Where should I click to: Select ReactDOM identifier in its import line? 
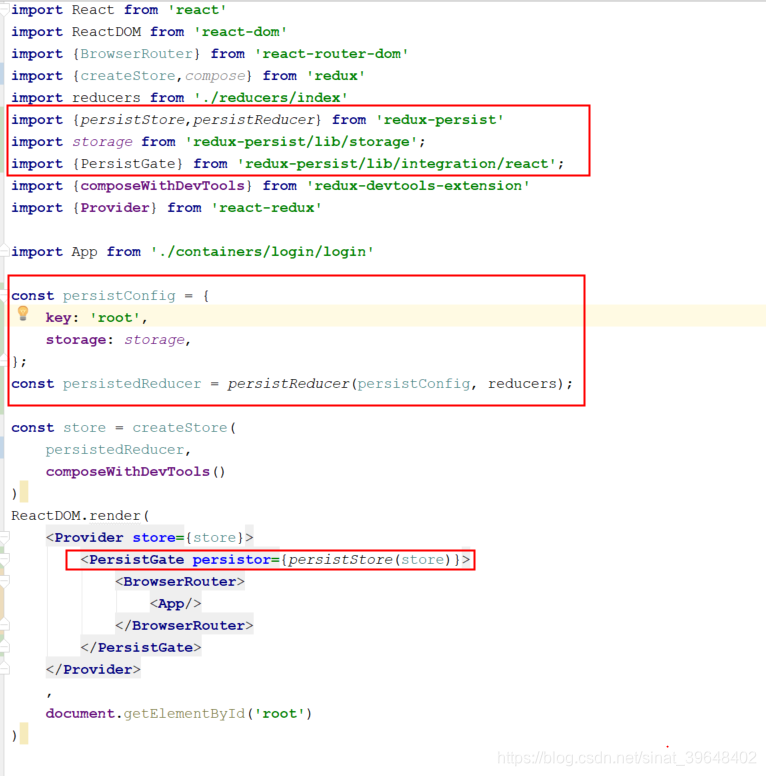(106, 32)
